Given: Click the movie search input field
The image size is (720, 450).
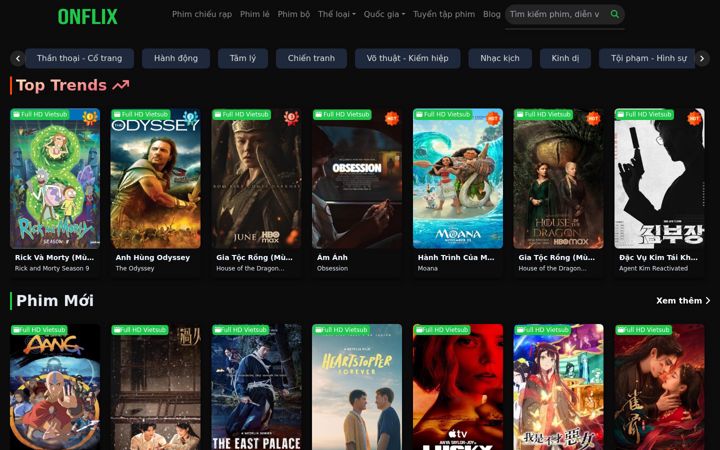Looking at the screenshot, I should tap(557, 14).
